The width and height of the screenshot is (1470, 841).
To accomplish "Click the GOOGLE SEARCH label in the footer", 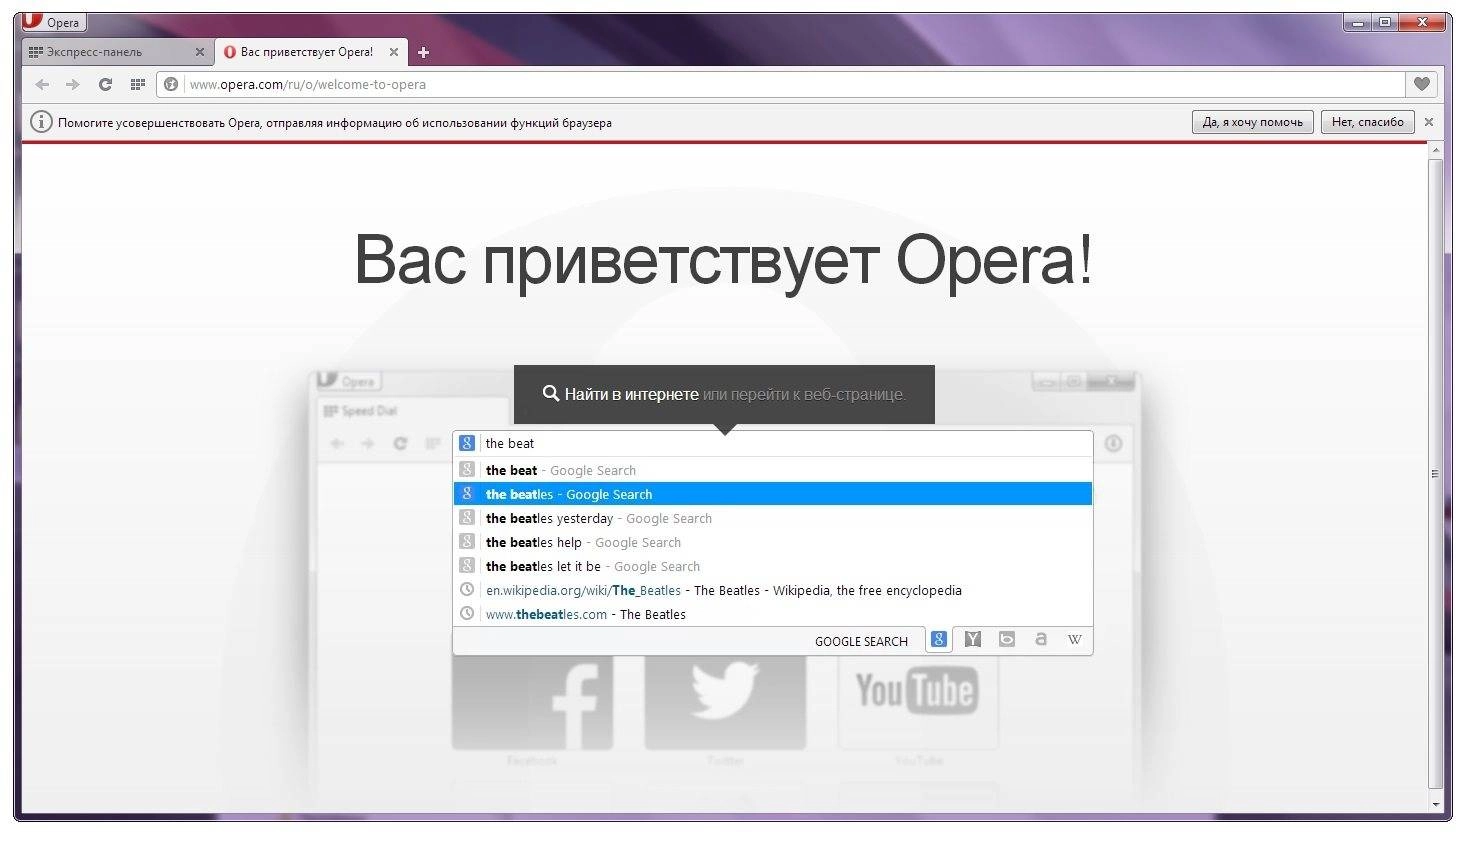I will (861, 641).
